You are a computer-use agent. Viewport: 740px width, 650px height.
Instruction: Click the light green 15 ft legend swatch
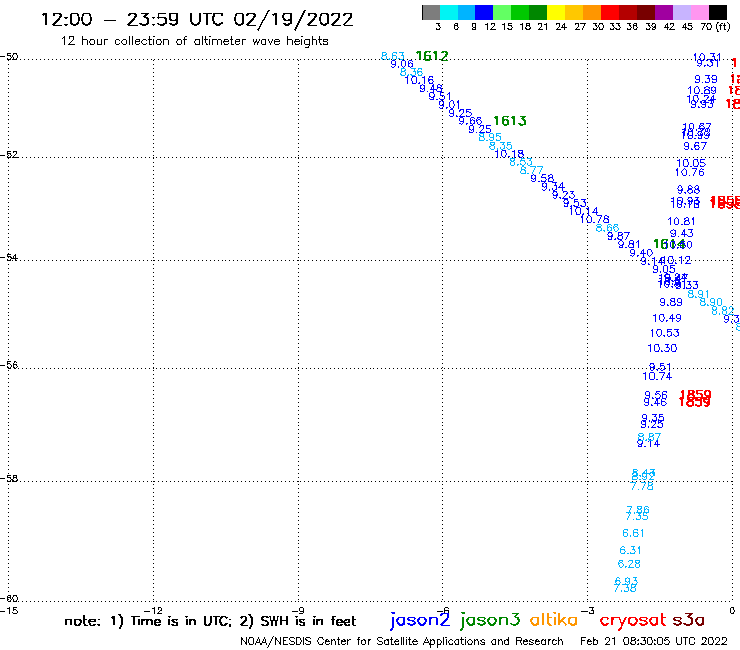[x=503, y=12]
